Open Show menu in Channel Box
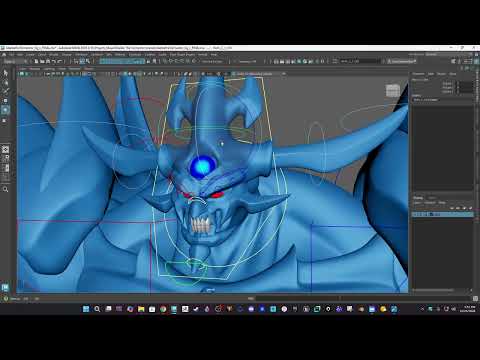Viewport: 480px width, 360px height. (452, 74)
